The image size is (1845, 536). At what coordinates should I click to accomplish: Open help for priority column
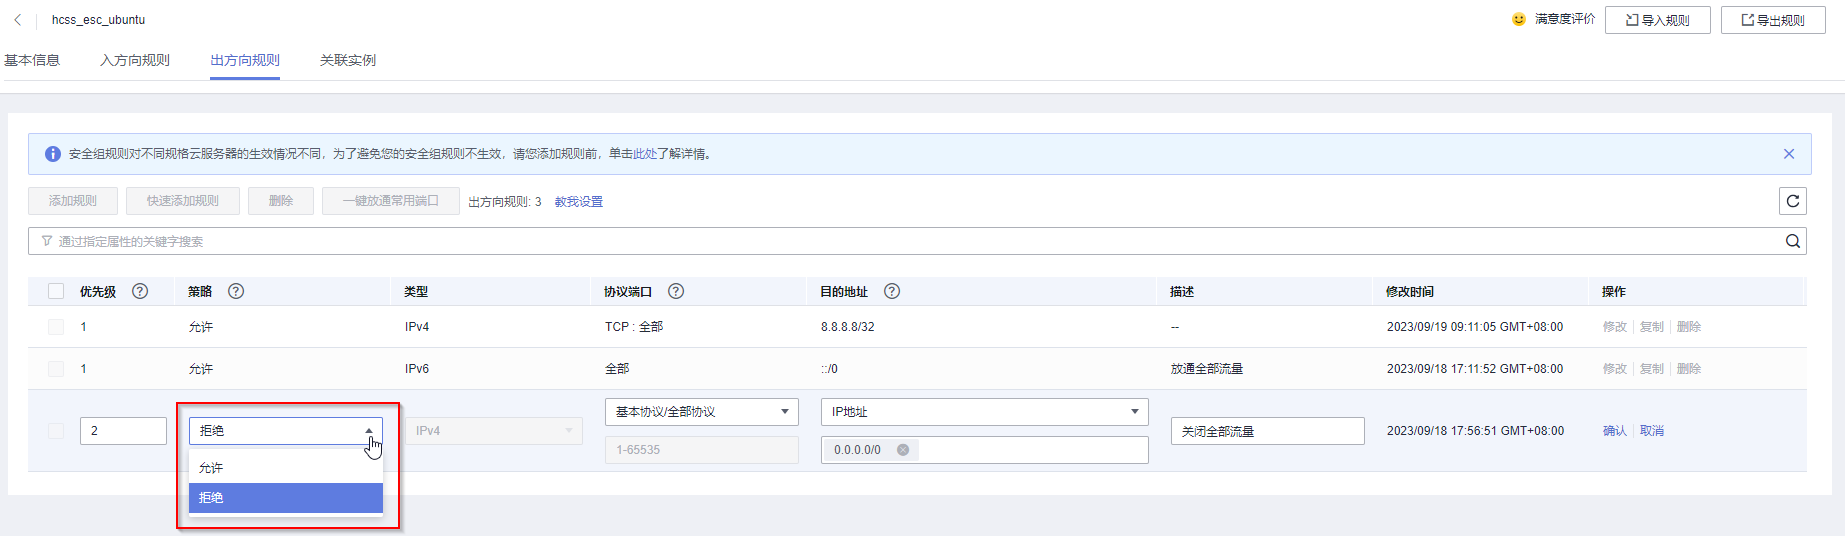pos(140,291)
